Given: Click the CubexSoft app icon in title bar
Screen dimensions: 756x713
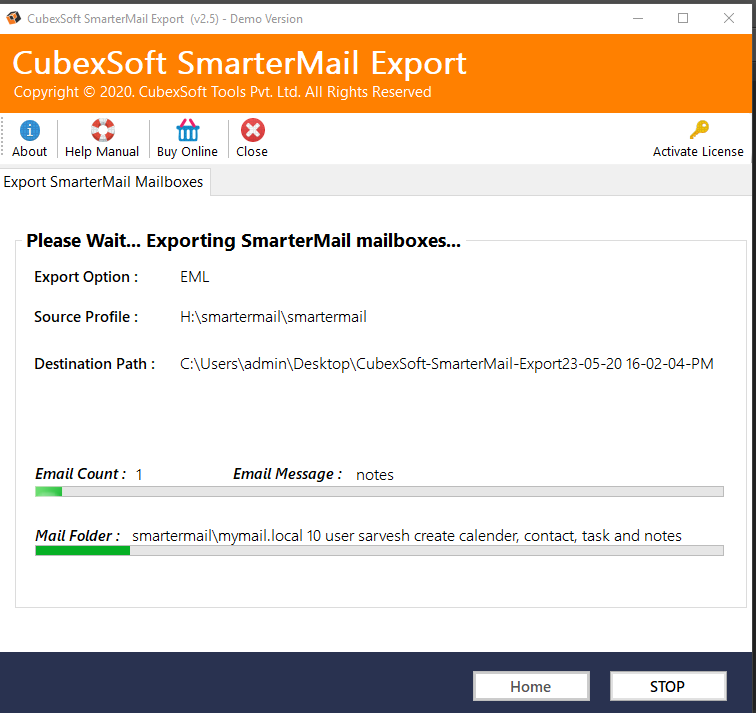Looking at the screenshot, I should click(x=13, y=18).
